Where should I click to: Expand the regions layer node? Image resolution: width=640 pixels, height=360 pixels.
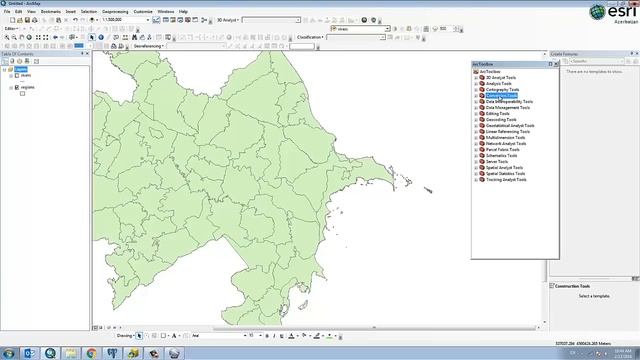click(x=11, y=87)
